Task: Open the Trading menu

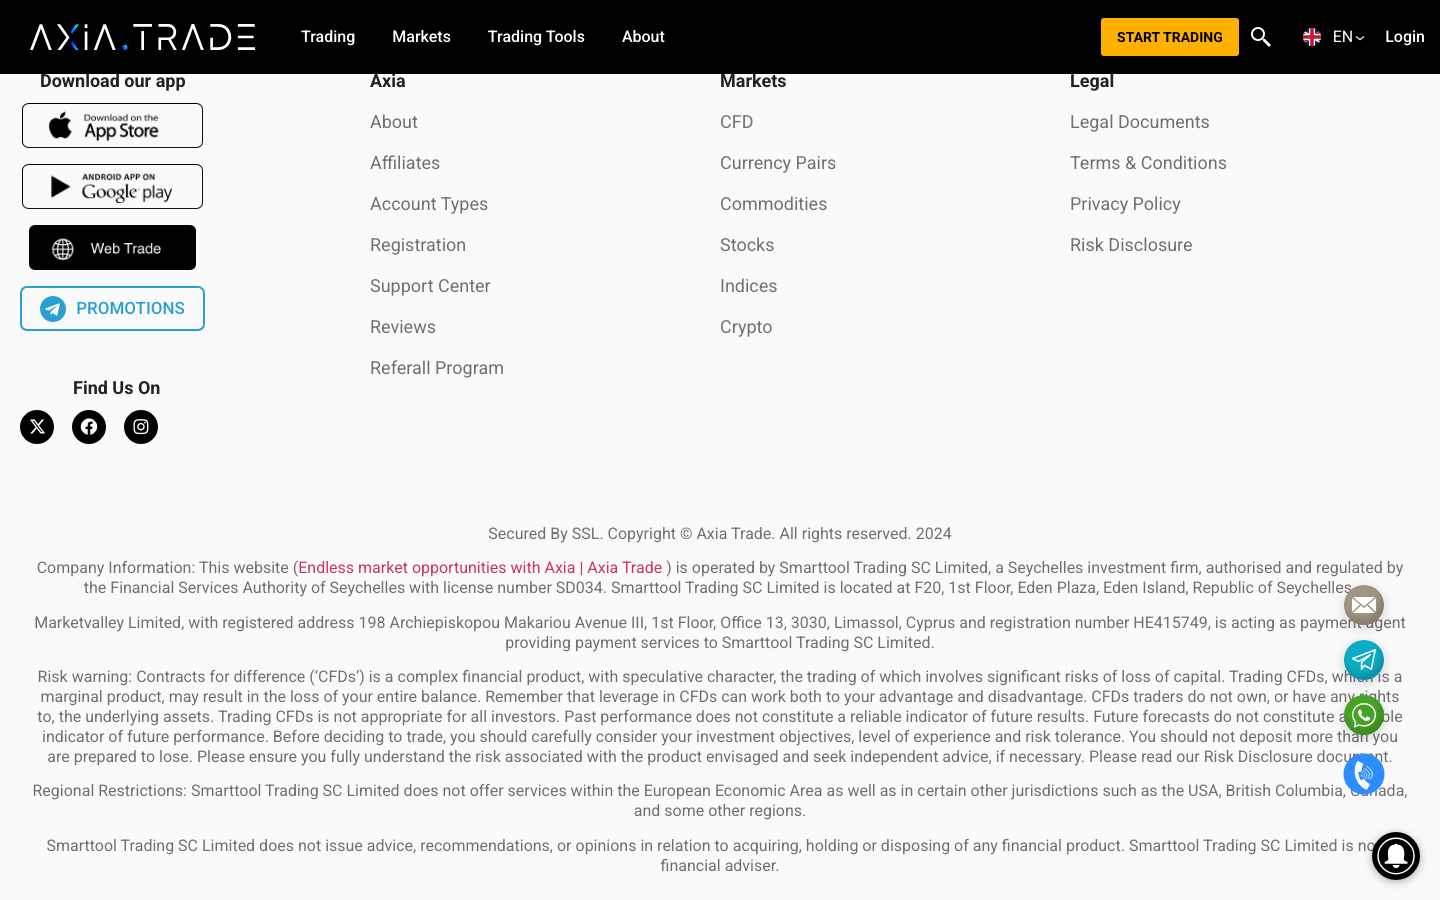Action: click(328, 37)
